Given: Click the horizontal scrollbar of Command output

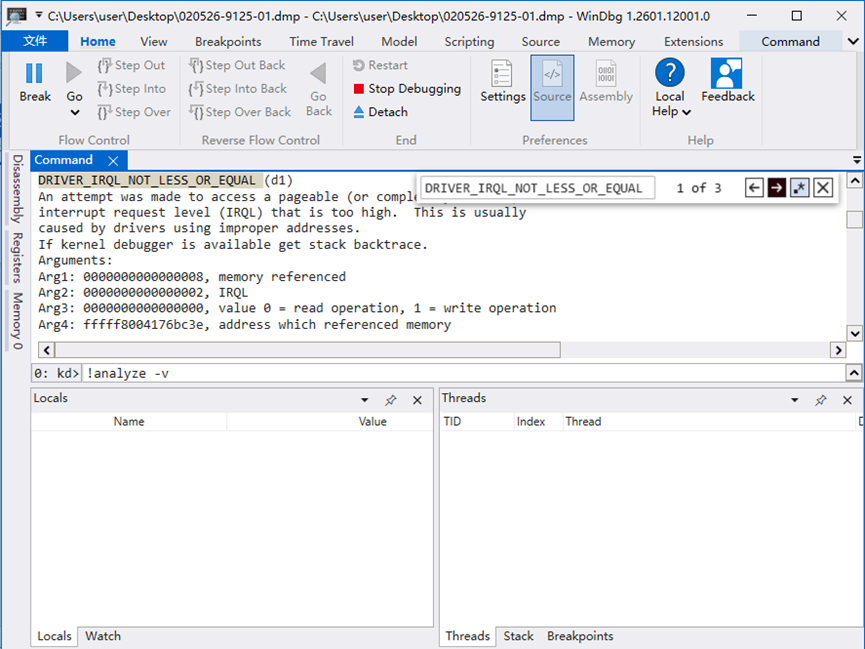Looking at the screenshot, I should tap(300, 350).
